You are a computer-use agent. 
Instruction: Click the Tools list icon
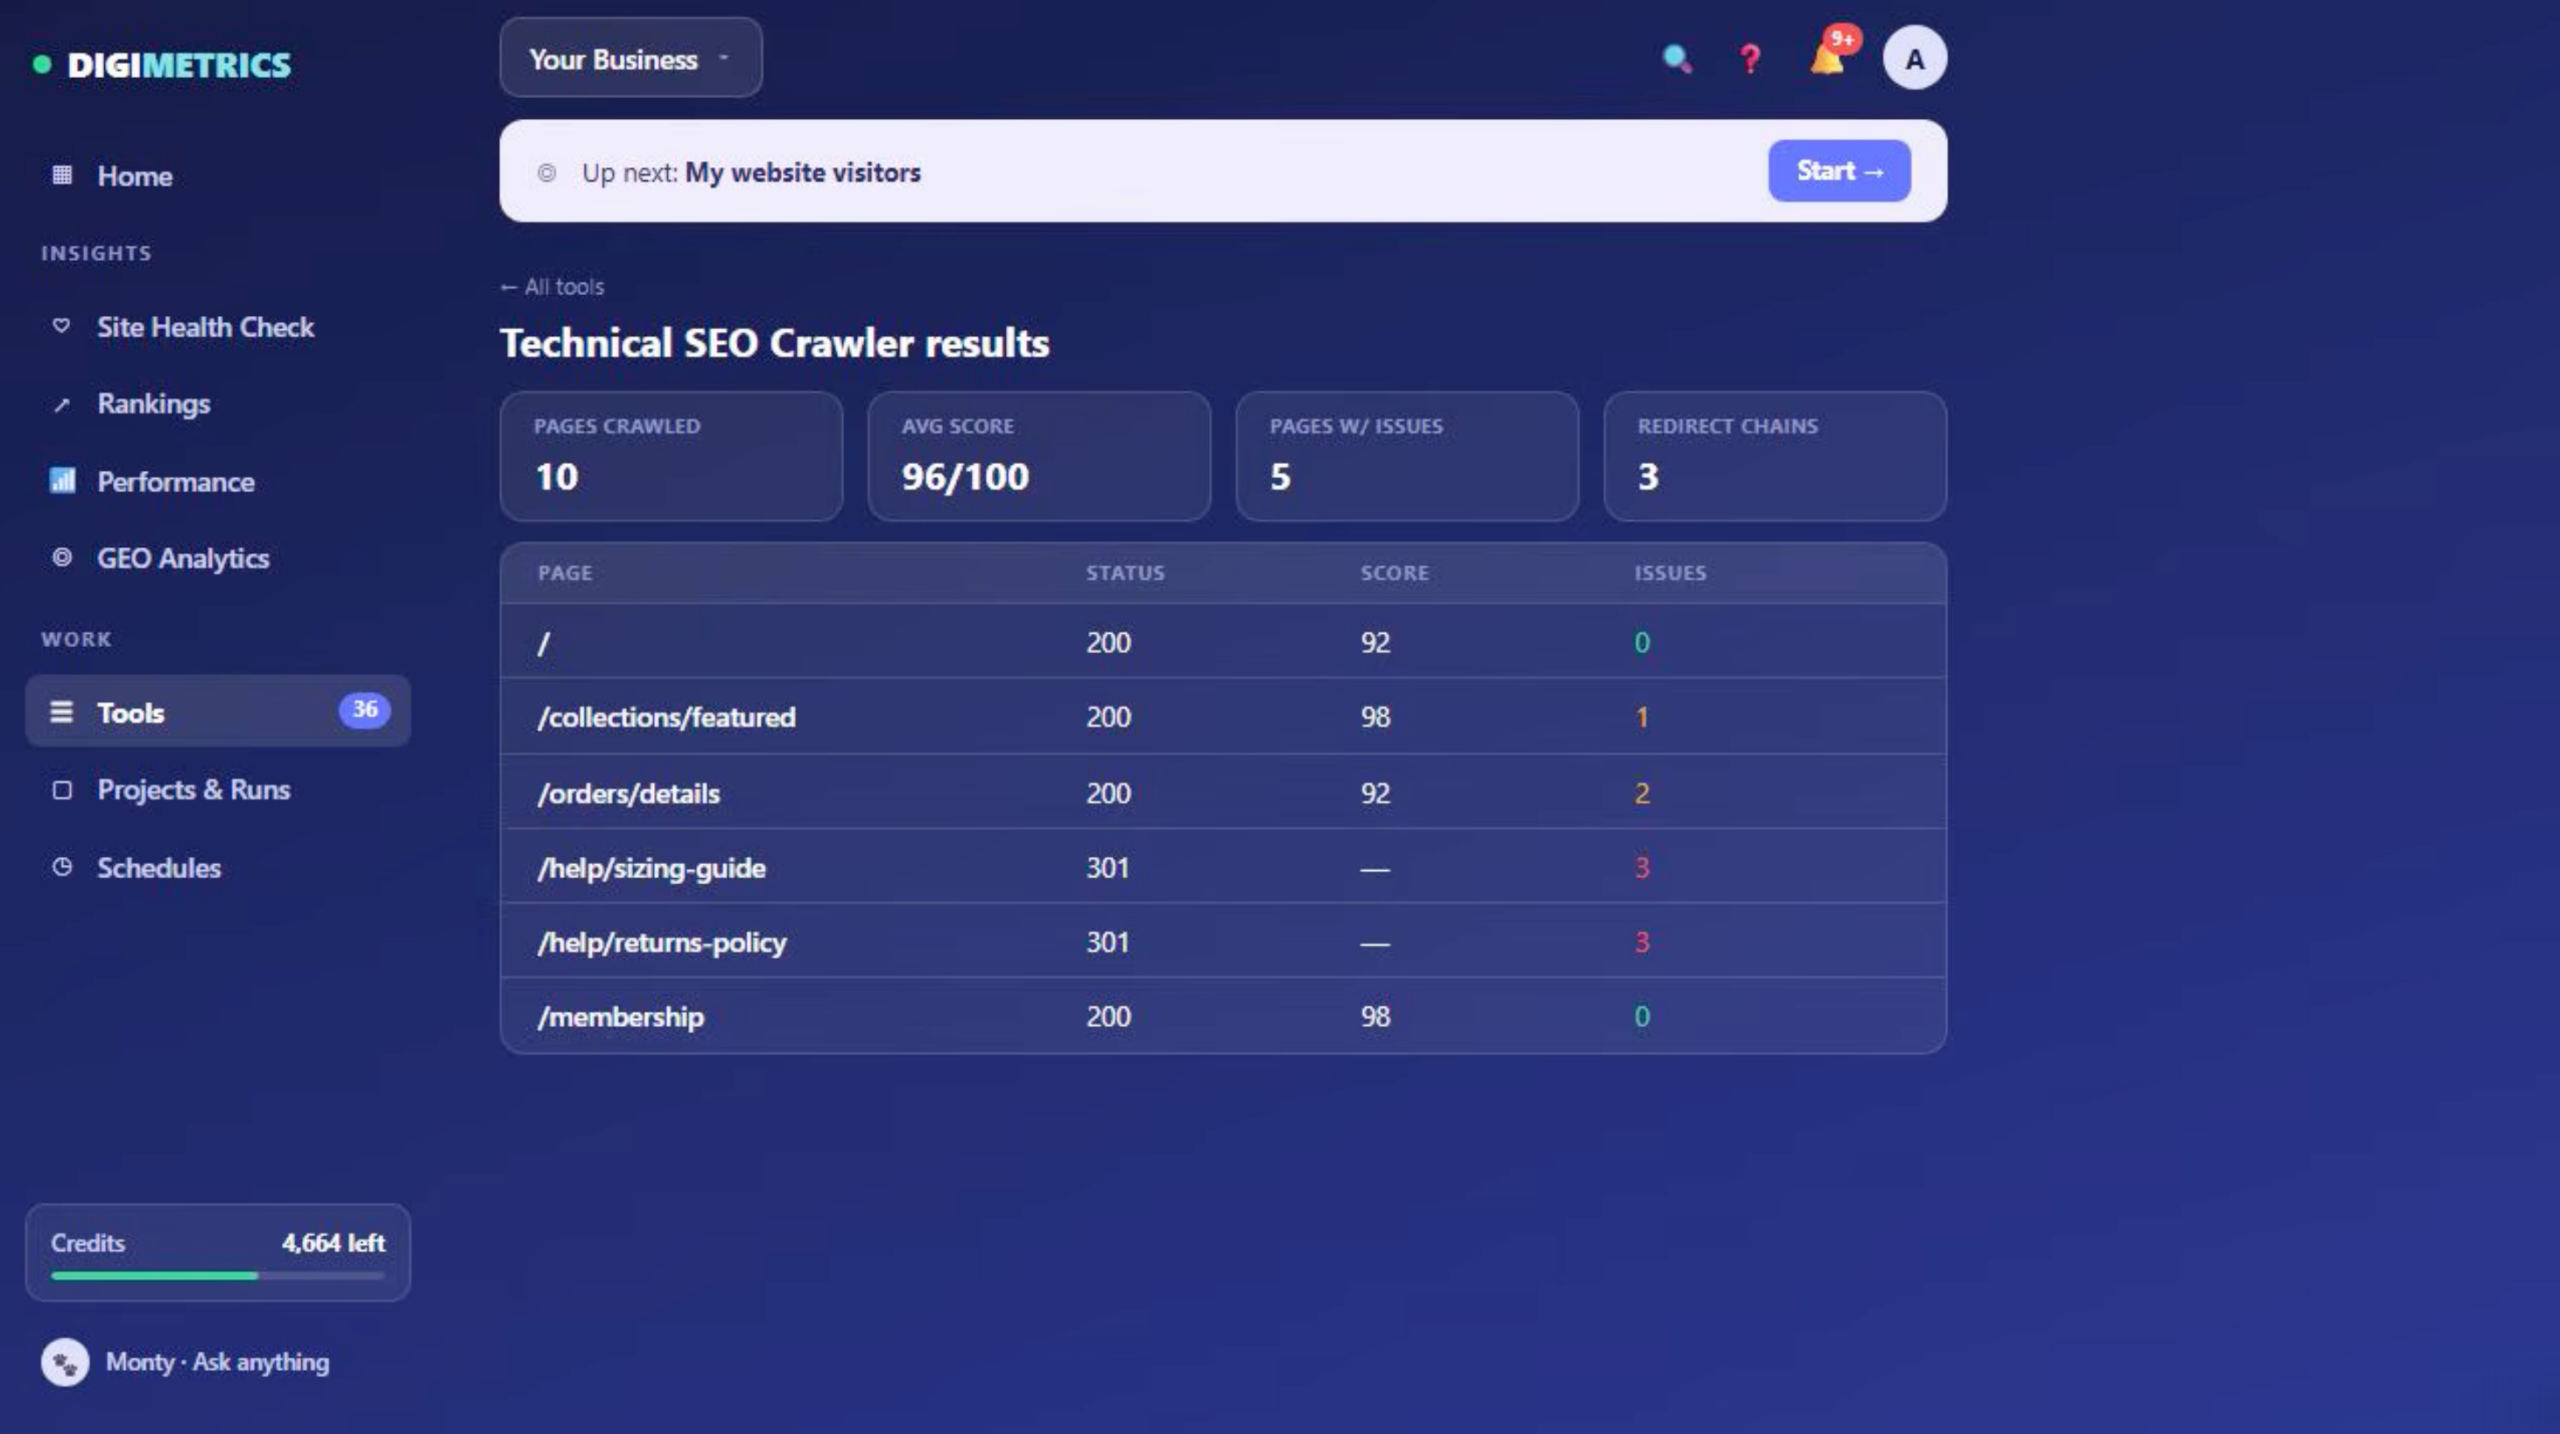click(62, 712)
